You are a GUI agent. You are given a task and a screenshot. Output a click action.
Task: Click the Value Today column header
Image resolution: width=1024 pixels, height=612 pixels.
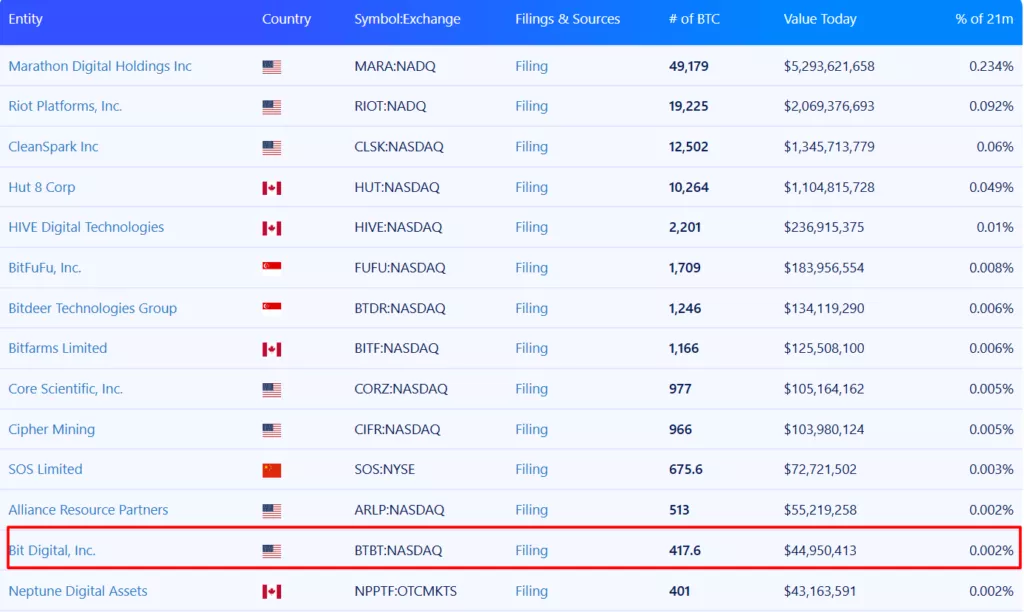point(820,19)
